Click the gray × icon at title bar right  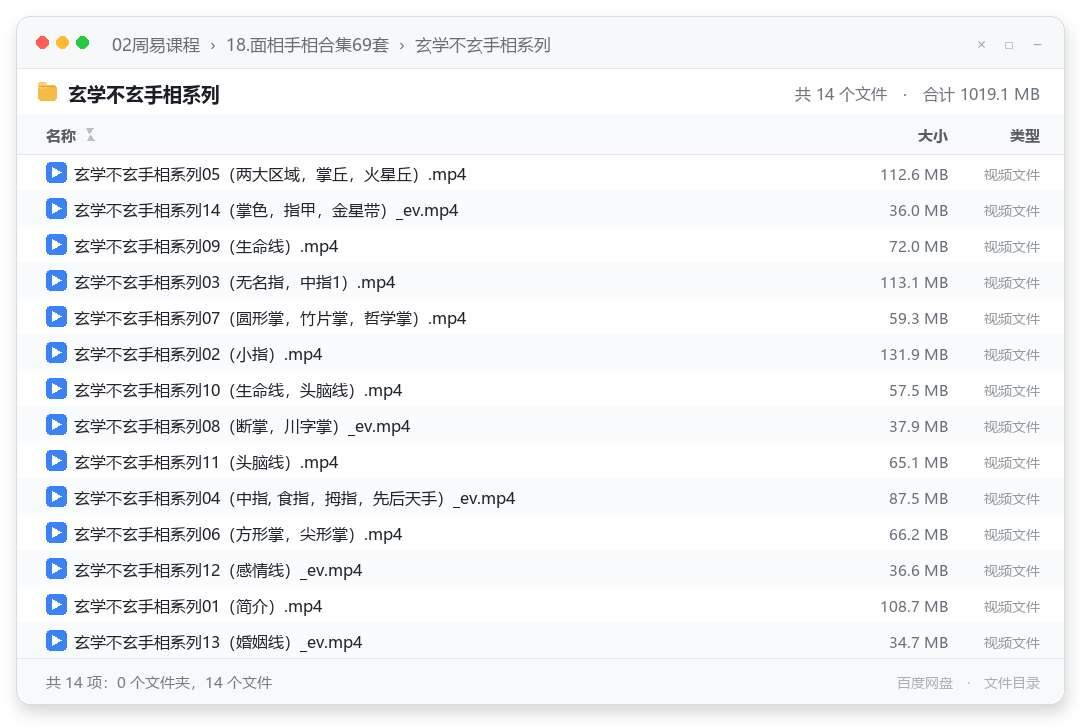click(x=982, y=45)
